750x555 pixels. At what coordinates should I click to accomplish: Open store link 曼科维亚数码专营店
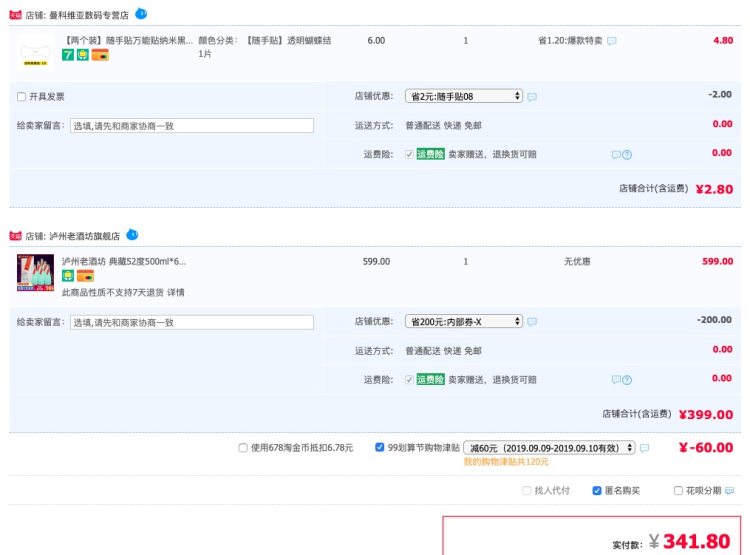pos(89,15)
